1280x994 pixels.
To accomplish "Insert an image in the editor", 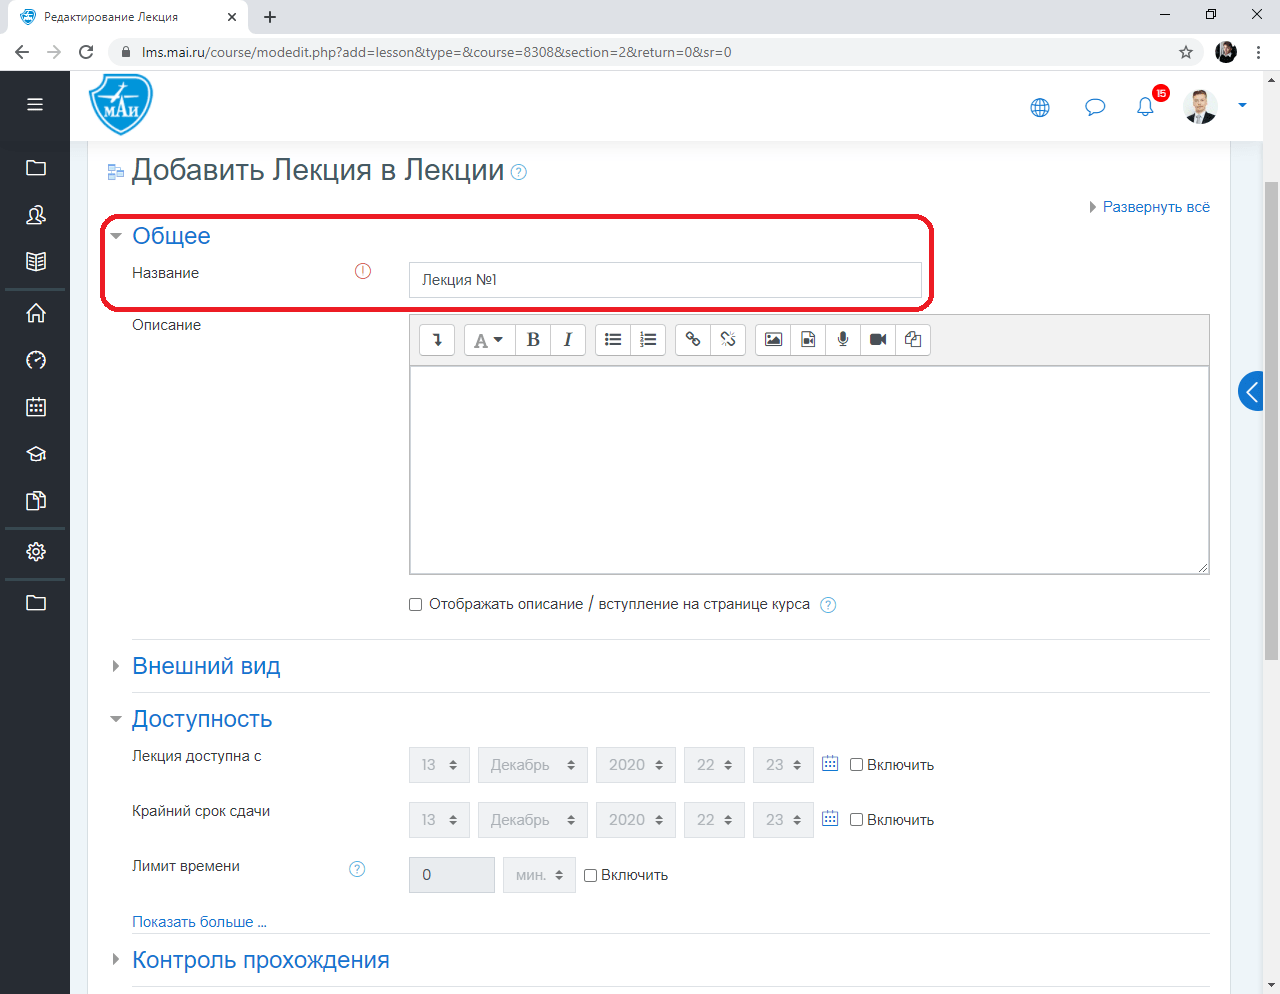I will (x=773, y=340).
